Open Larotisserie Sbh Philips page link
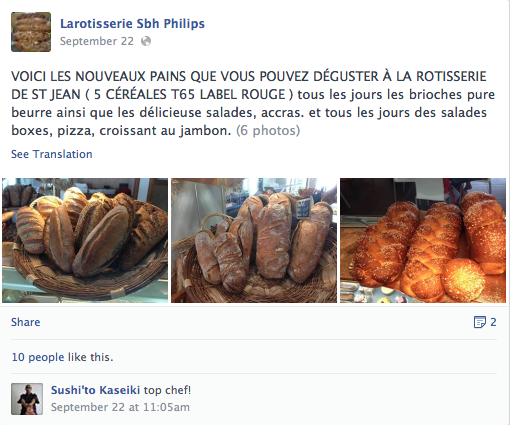Image resolution: width=510 pixels, height=425 pixels. [132, 24]
